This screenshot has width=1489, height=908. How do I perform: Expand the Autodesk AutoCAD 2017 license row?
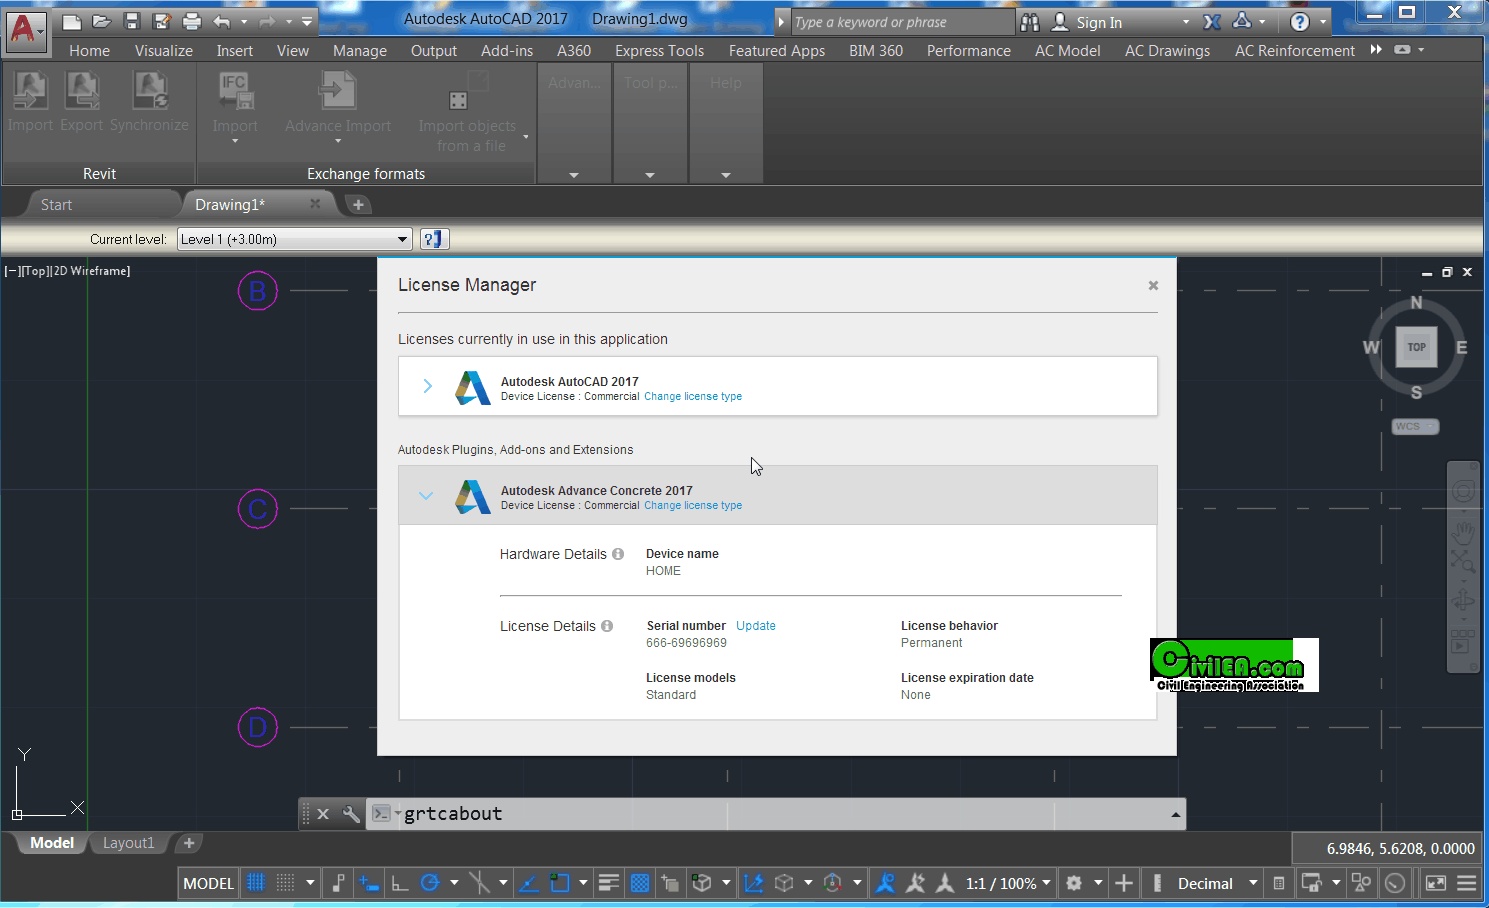(427, 386)
